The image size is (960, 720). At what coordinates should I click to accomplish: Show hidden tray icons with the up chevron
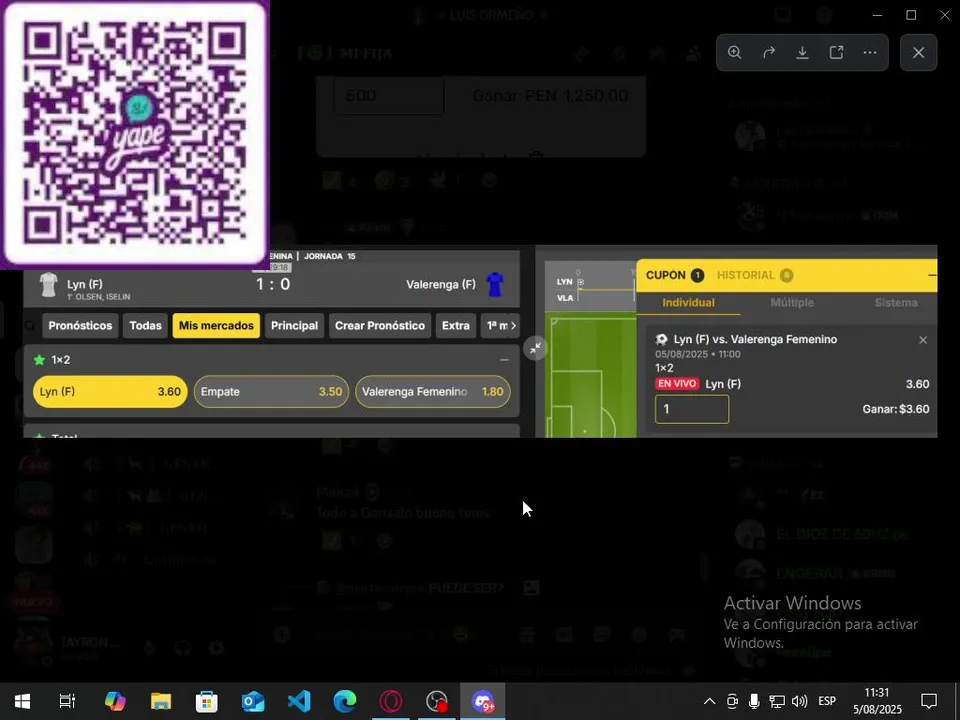pyautogui.click(x=709, y=701)
